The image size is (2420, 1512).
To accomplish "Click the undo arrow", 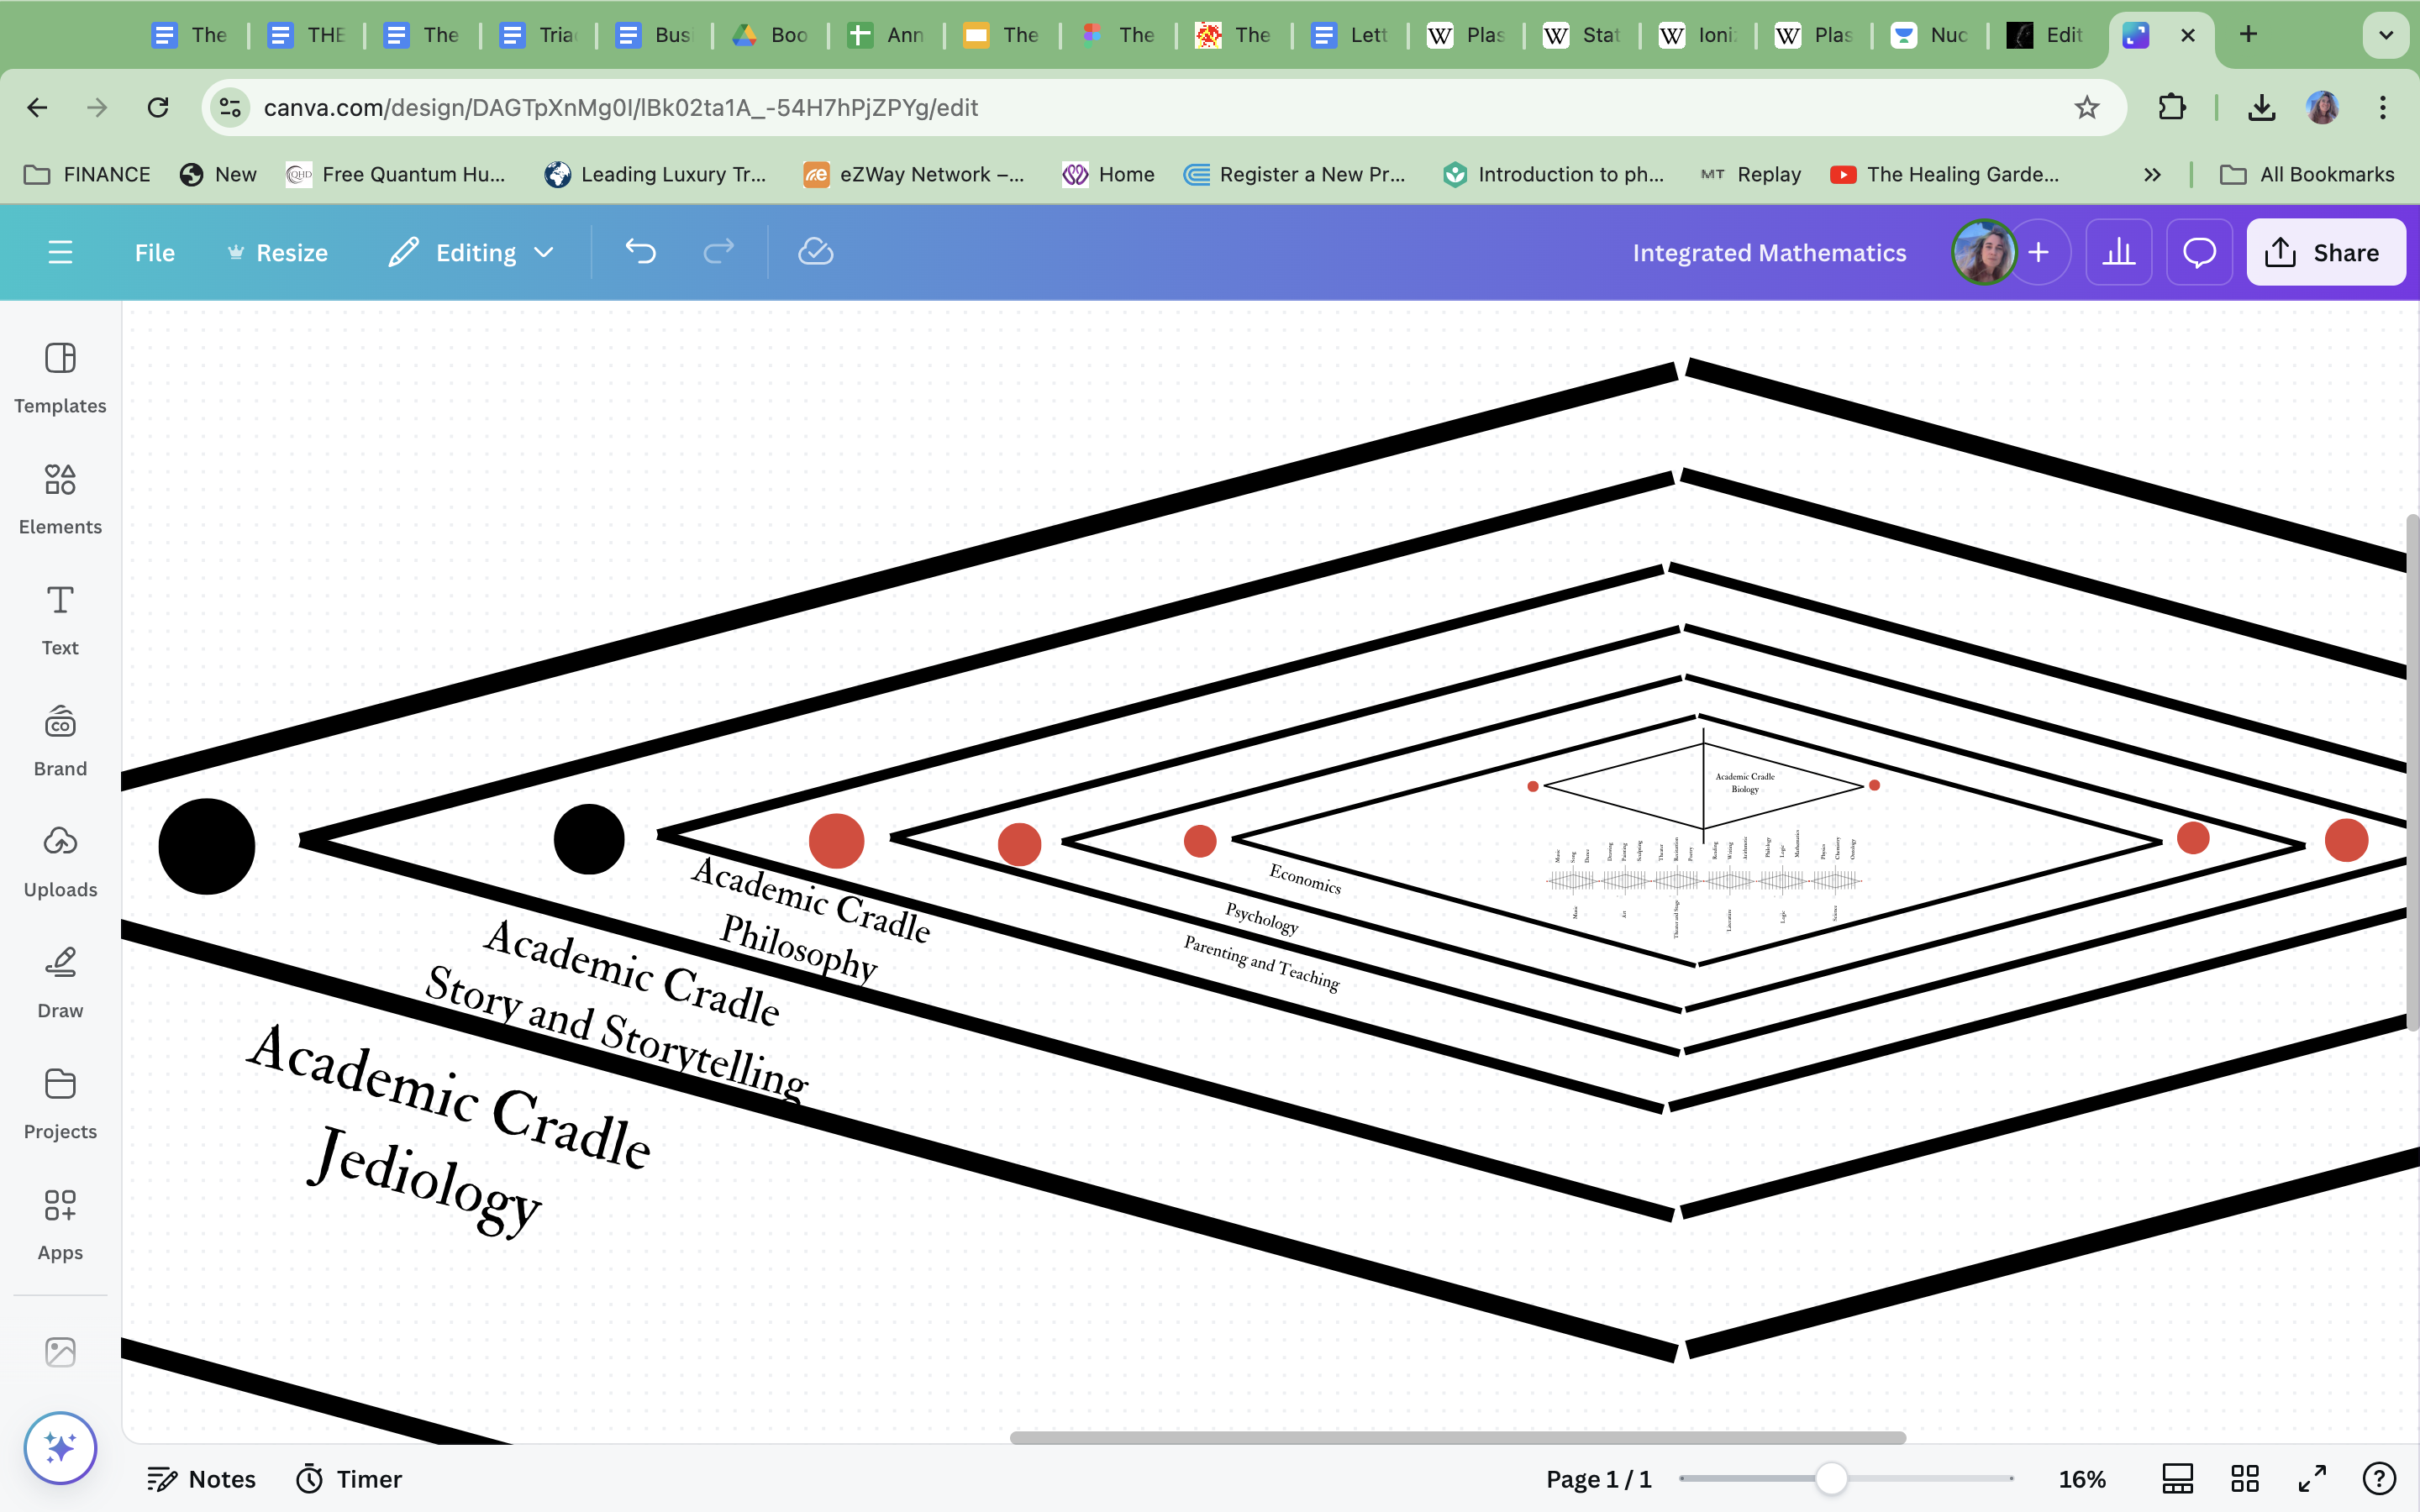I will click(640, 252).
